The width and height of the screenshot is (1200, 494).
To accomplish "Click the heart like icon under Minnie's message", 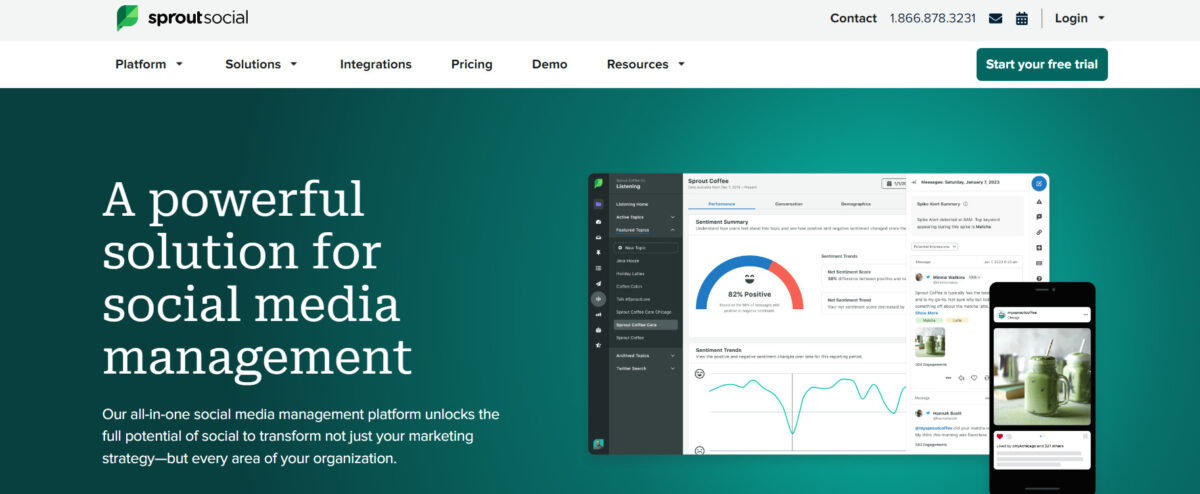I will (x=974, y=378).
